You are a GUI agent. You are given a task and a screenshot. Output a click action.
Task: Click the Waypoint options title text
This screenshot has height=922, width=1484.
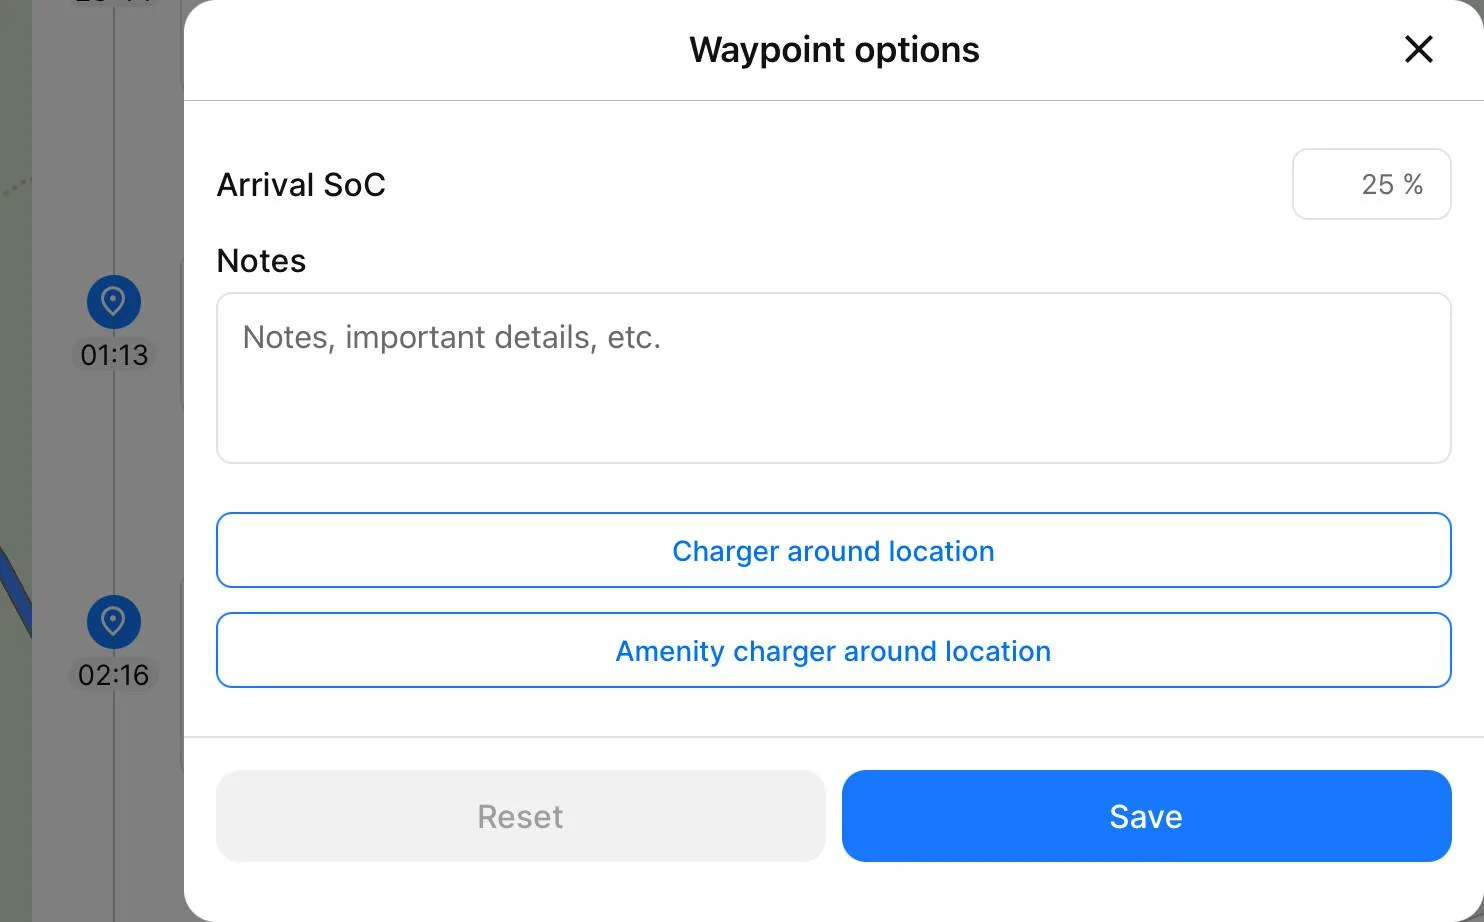click(834, 50)
